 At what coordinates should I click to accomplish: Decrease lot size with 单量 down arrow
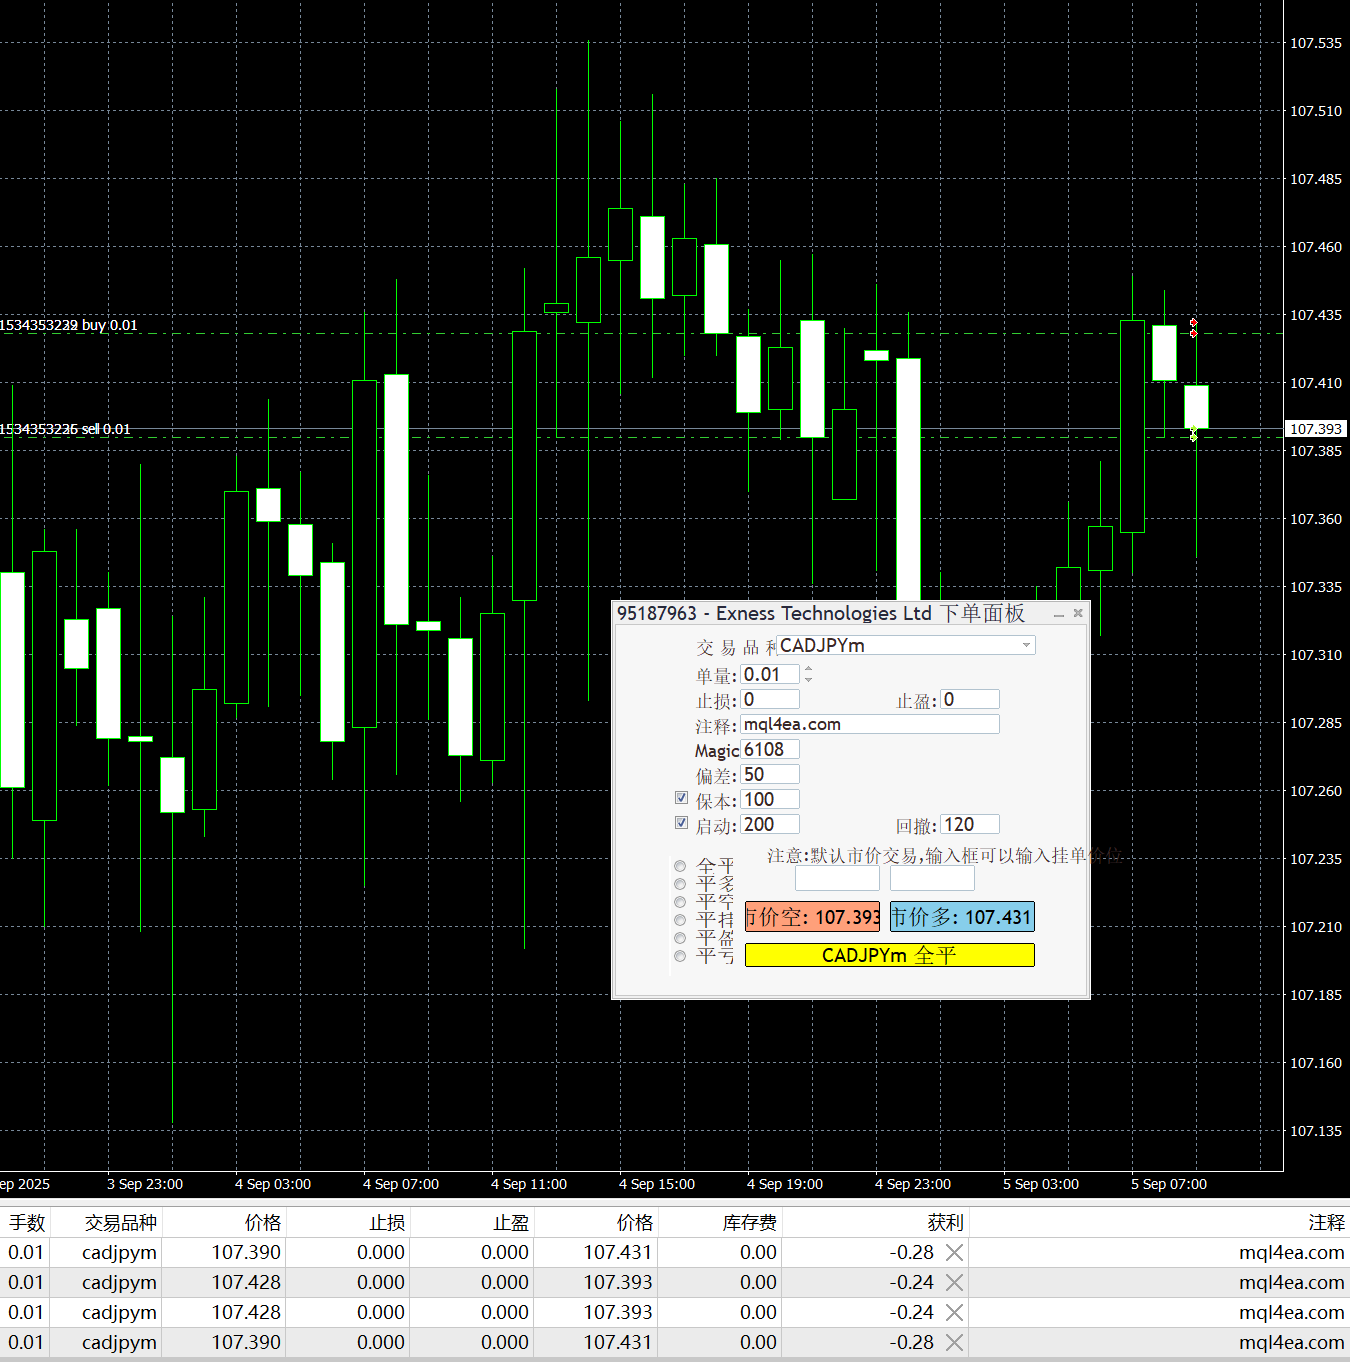pyautogui.click(x=808, y=680)
